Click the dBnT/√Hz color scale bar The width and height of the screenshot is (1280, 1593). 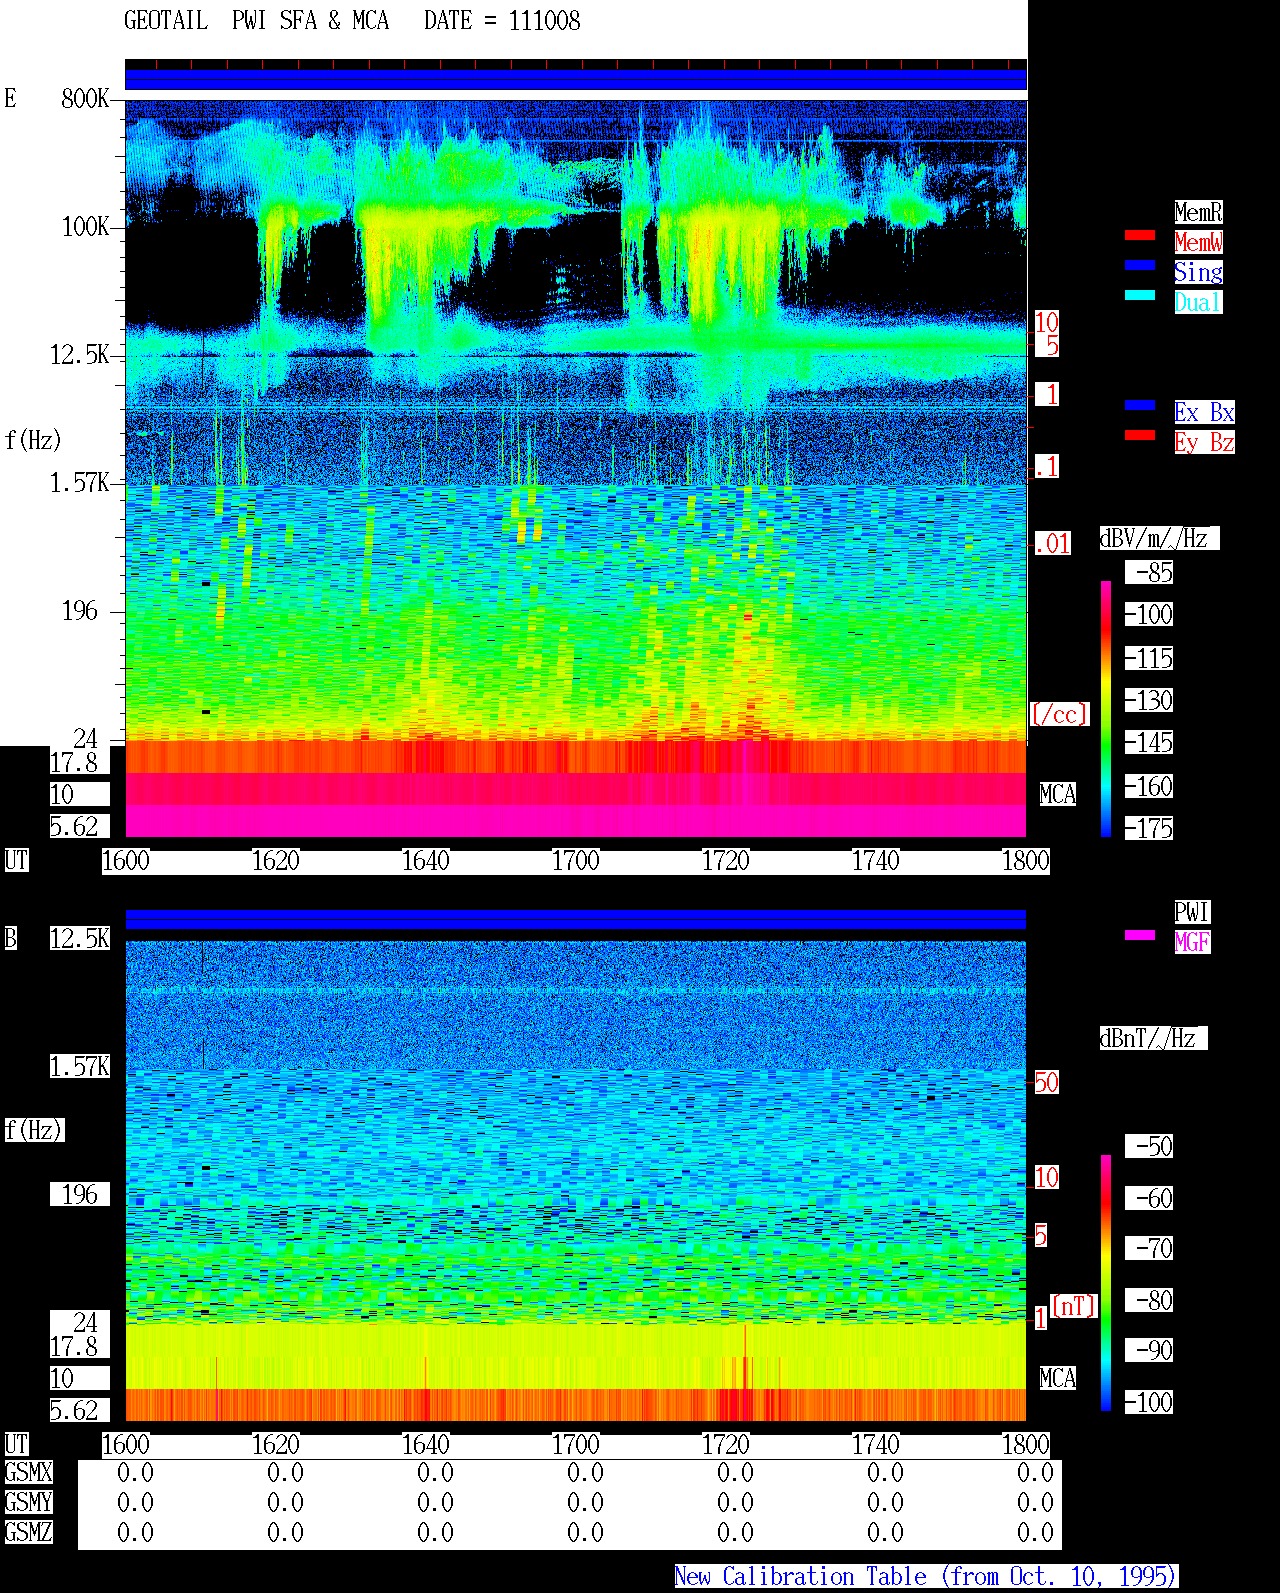coord(1106,1283)
